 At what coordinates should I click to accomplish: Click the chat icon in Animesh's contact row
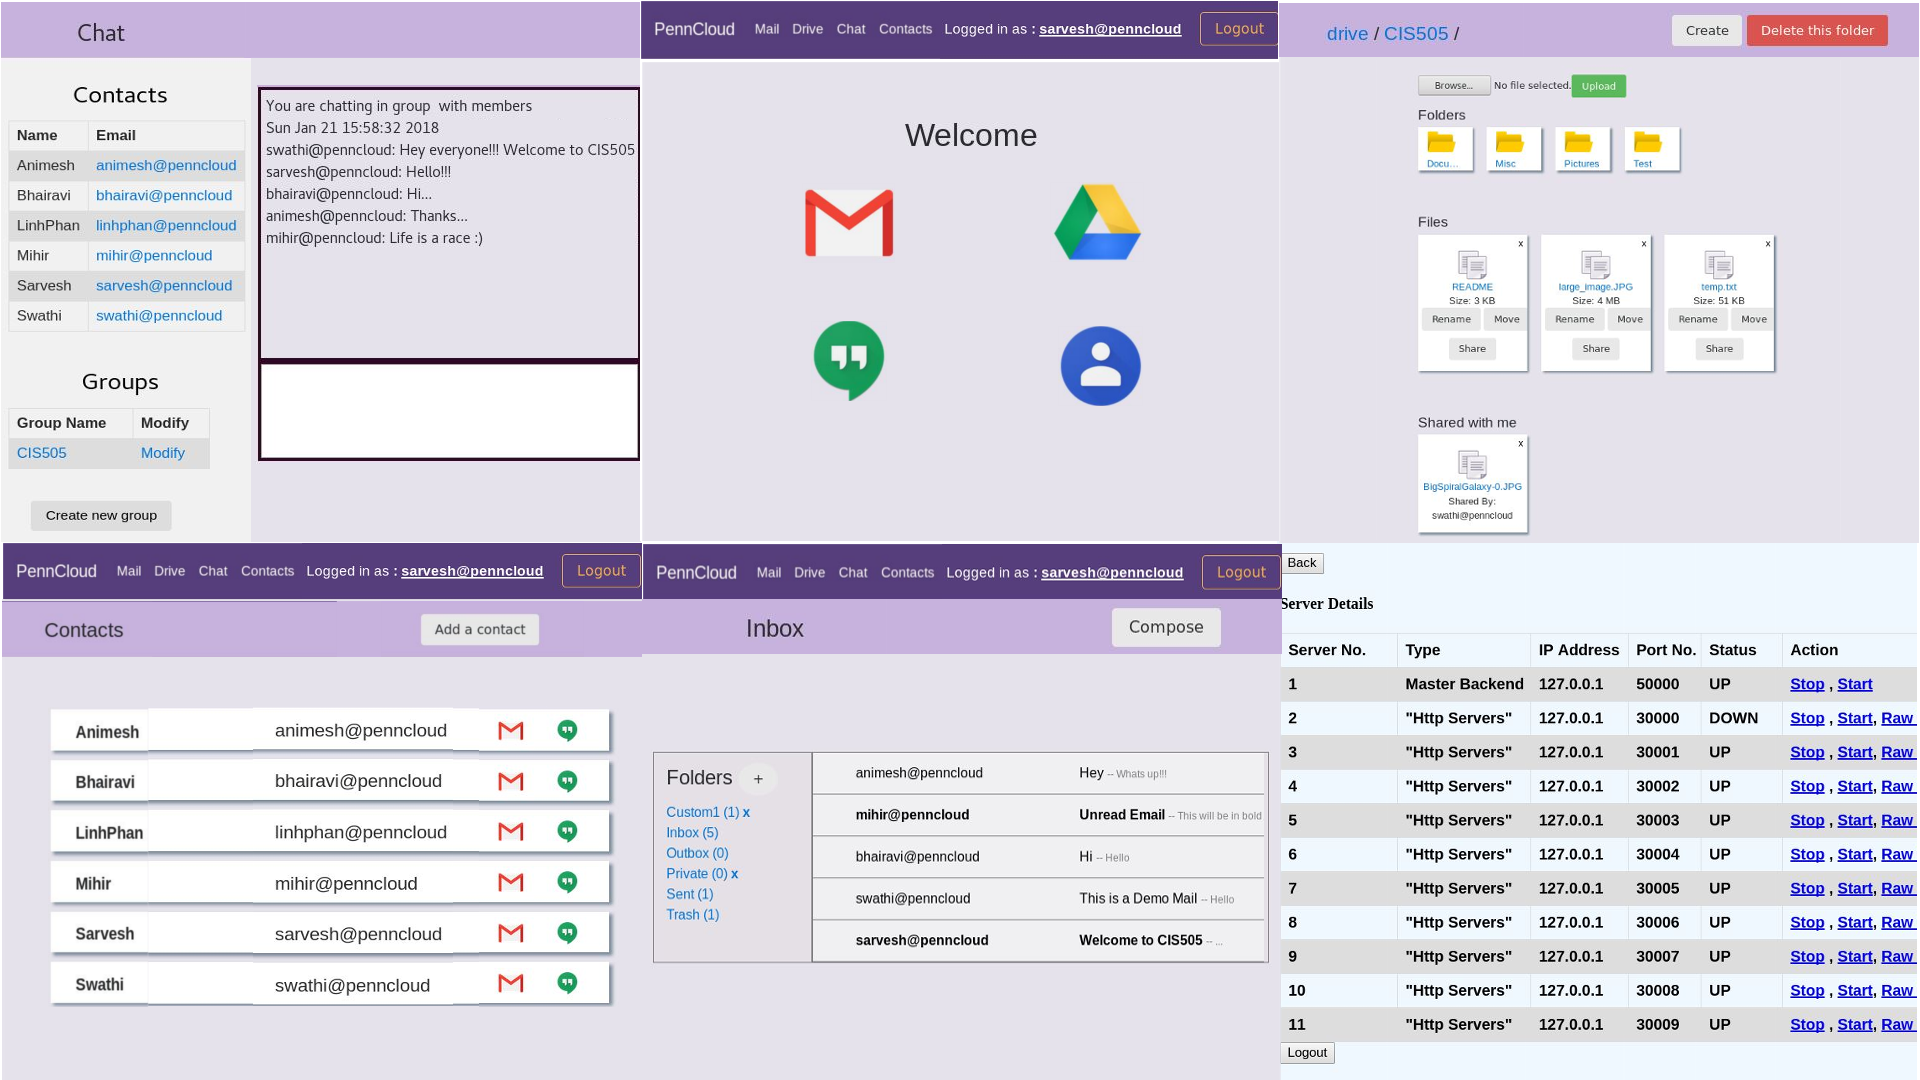tap(567, 731)
